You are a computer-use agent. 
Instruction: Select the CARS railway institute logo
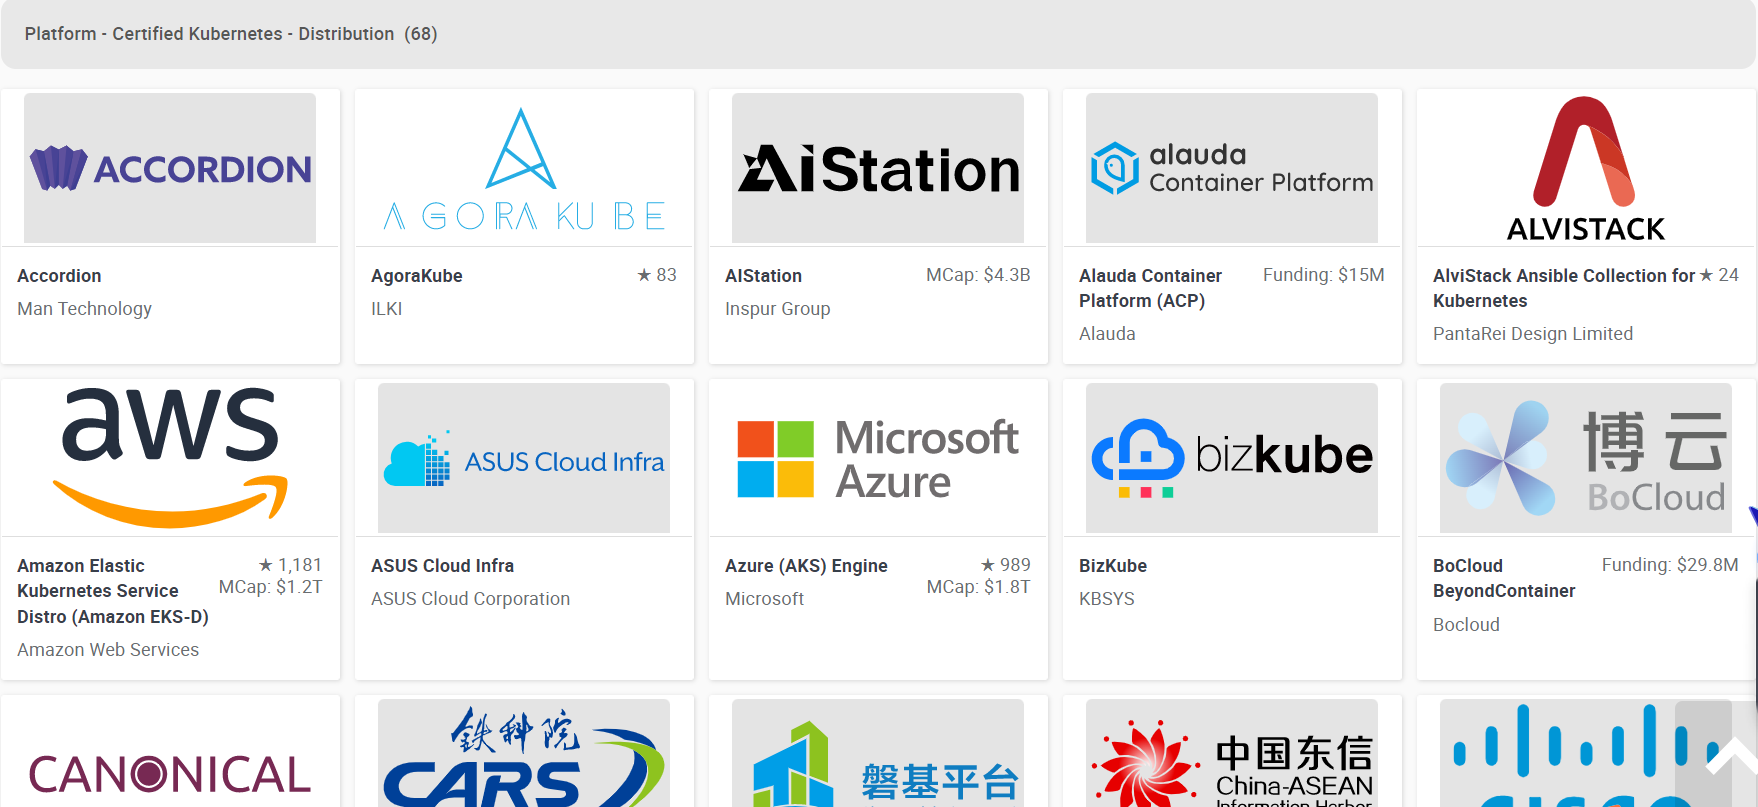(x=524, y=754)
